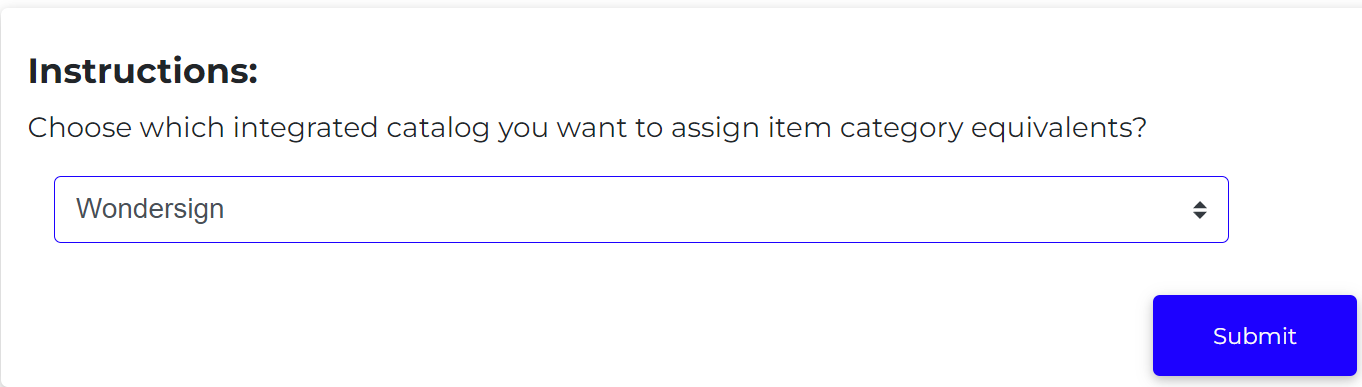Click the "Submit" label text

(1254, 336)
